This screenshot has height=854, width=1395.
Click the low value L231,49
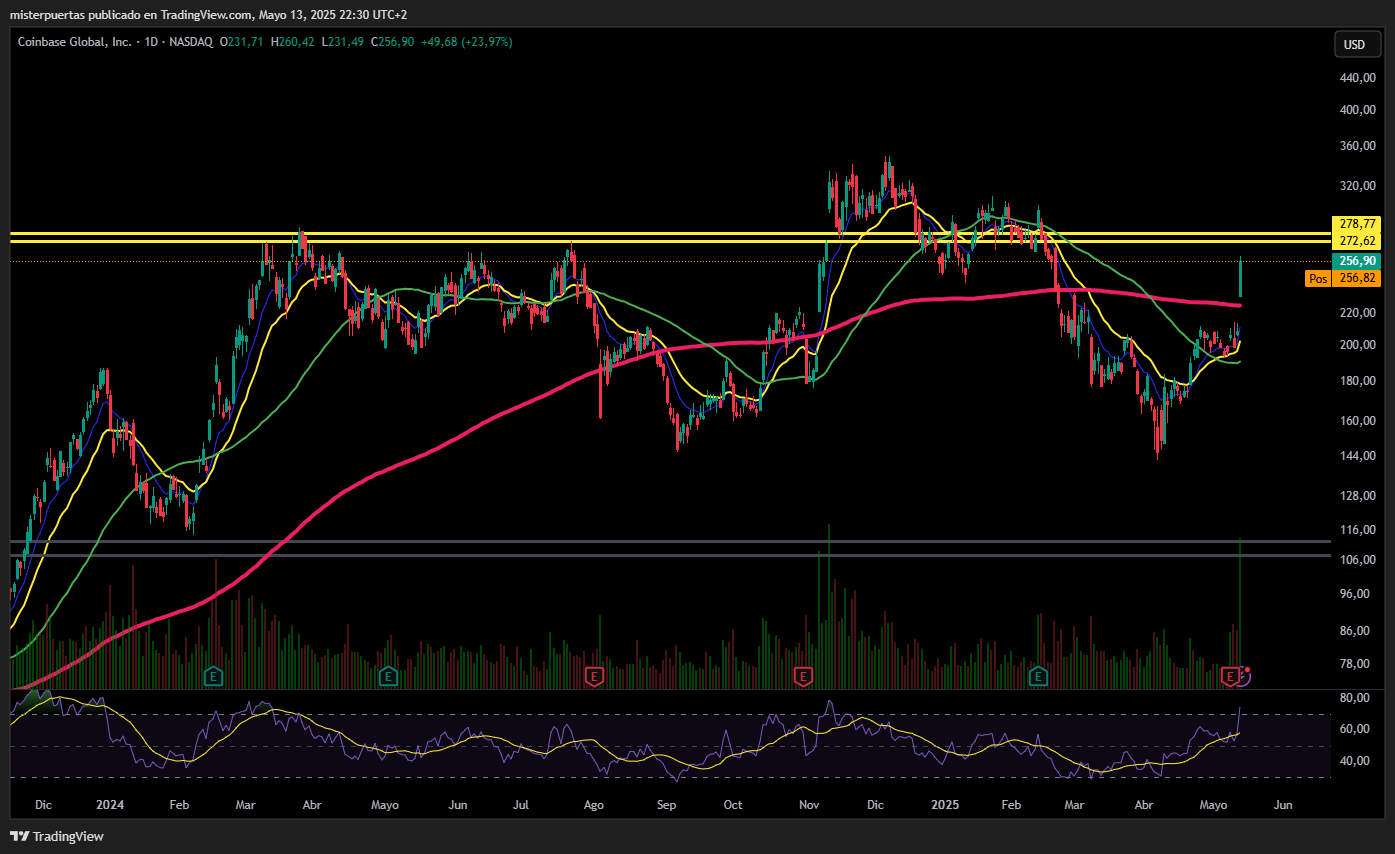pos(342,42)
